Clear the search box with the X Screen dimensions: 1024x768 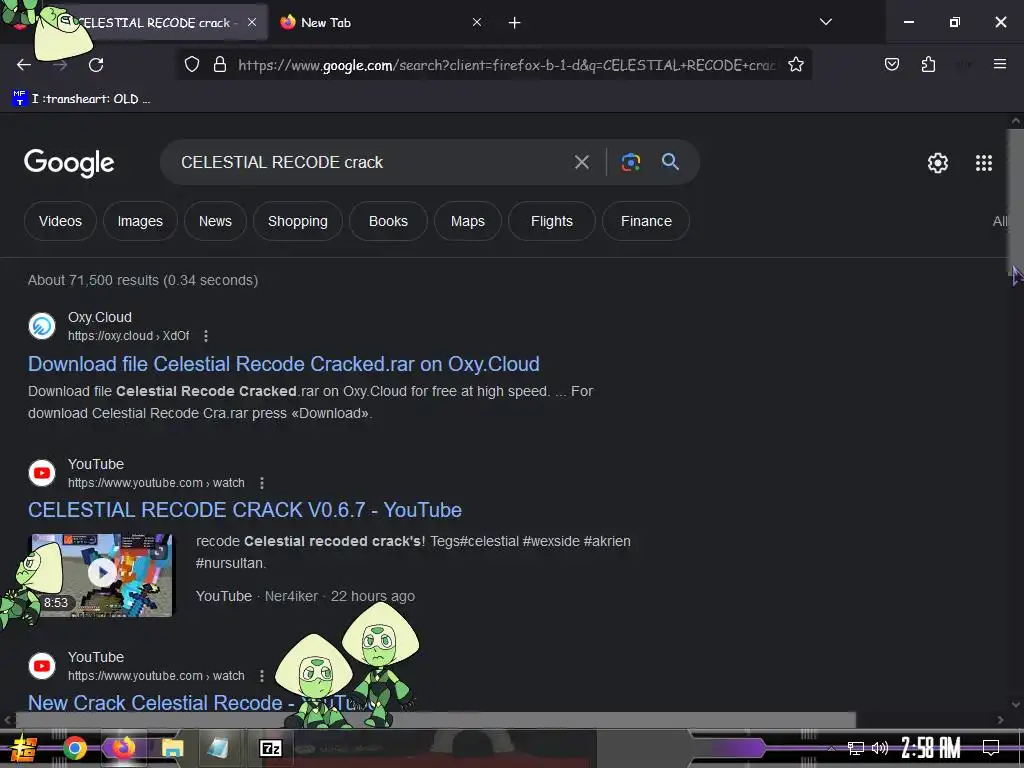(581, 162)
